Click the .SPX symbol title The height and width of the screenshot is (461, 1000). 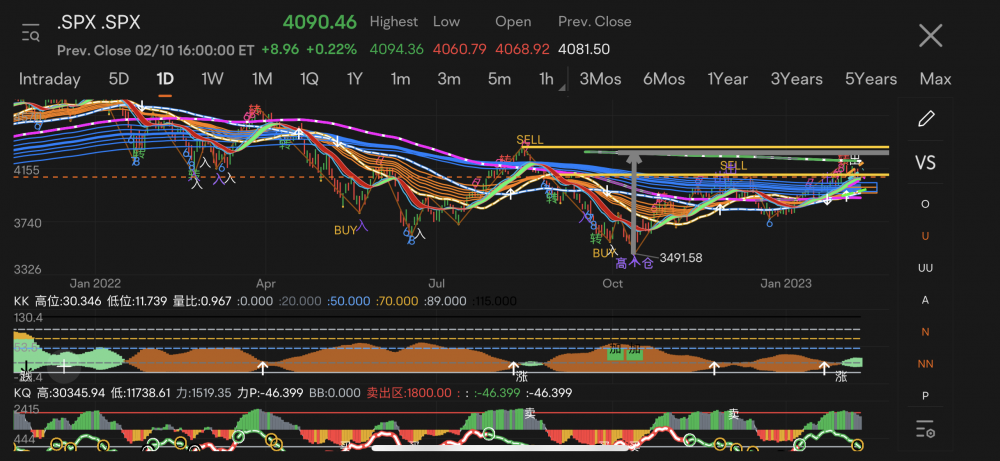[x=98, y=23]
